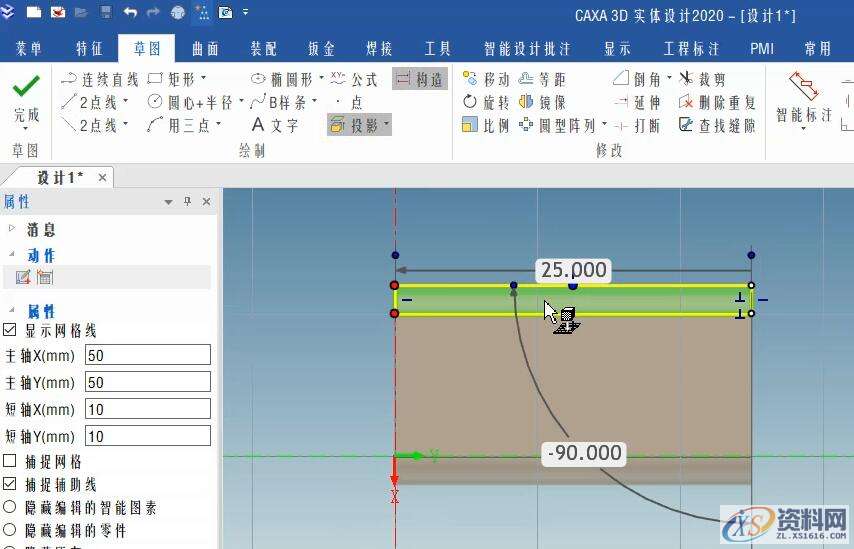Switch to the 钣金 ribbon tab
This screenshot has width=854, height=549.
coord(321,49)
